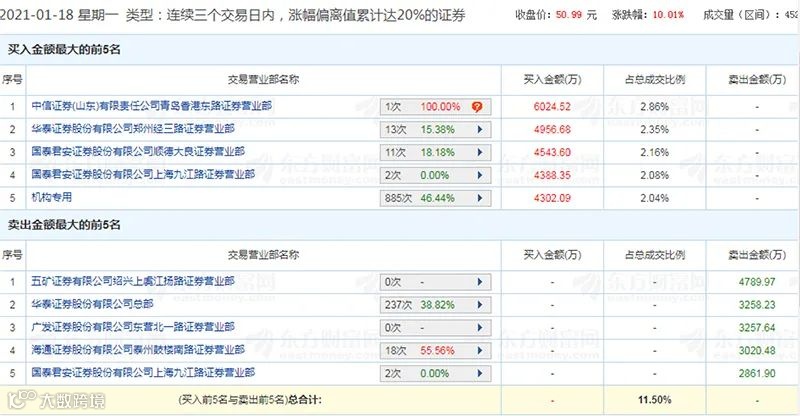
Task: Select sell amount 3020.48
Action: tap(757, 351)
